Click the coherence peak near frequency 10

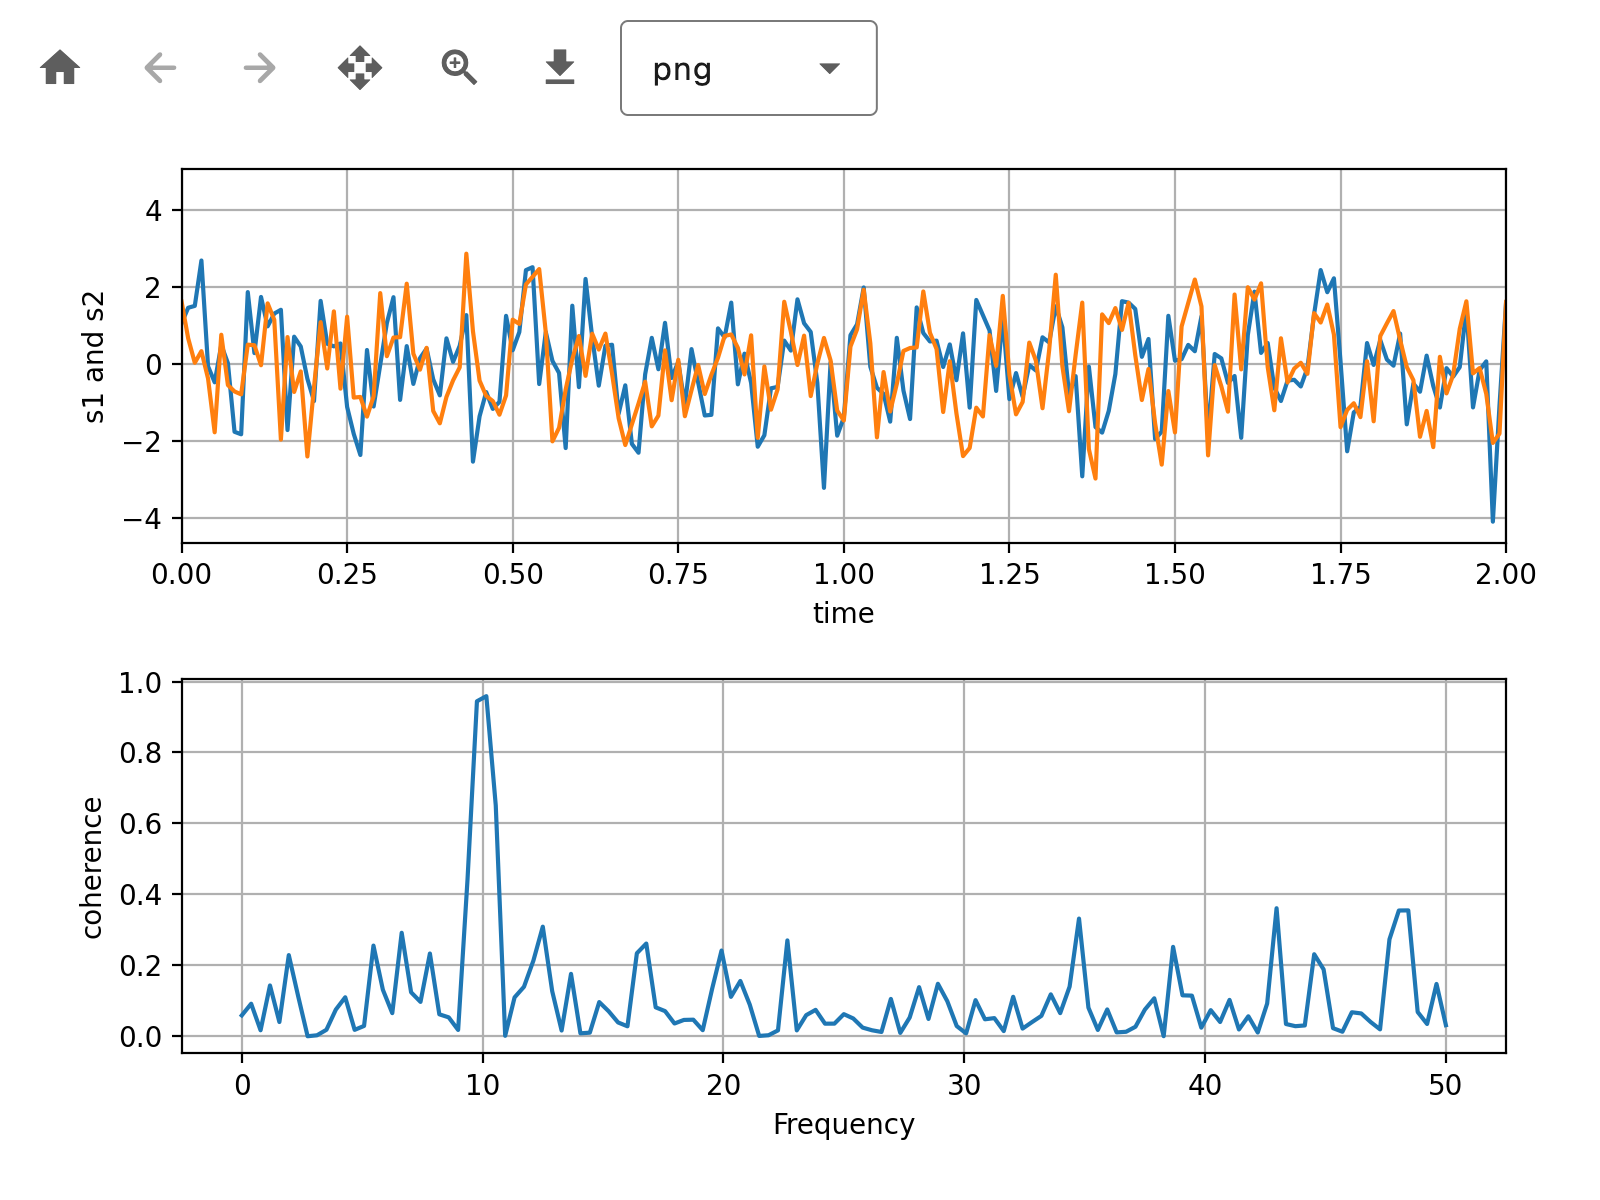click(x=485, y=696)
